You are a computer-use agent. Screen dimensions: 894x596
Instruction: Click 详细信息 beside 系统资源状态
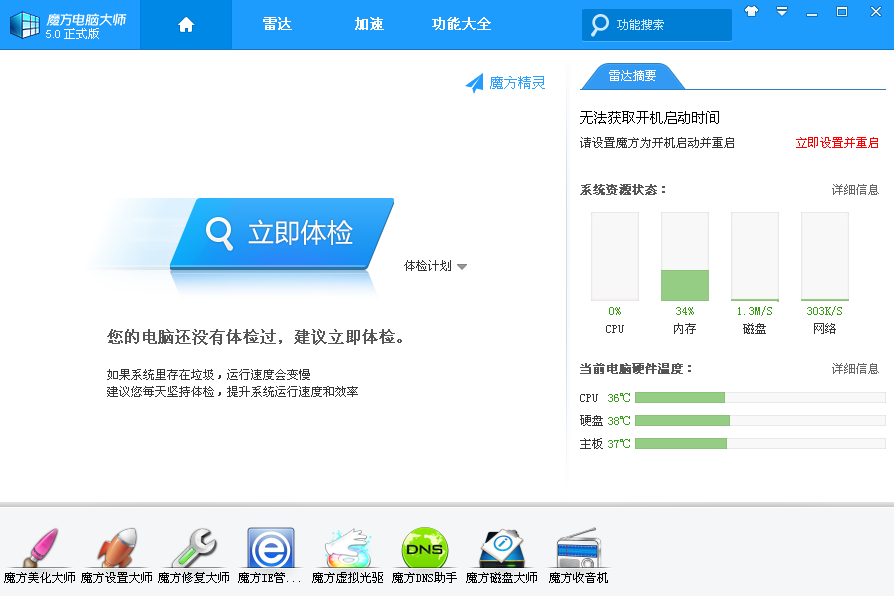pos(855,190)
